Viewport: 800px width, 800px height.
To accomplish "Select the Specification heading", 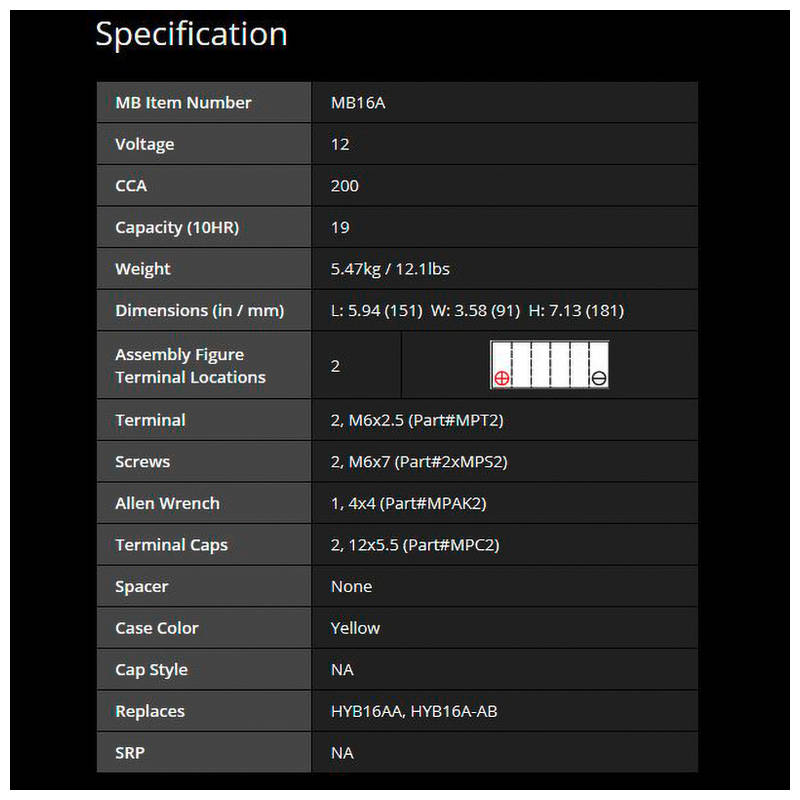I will coord(191,34).
